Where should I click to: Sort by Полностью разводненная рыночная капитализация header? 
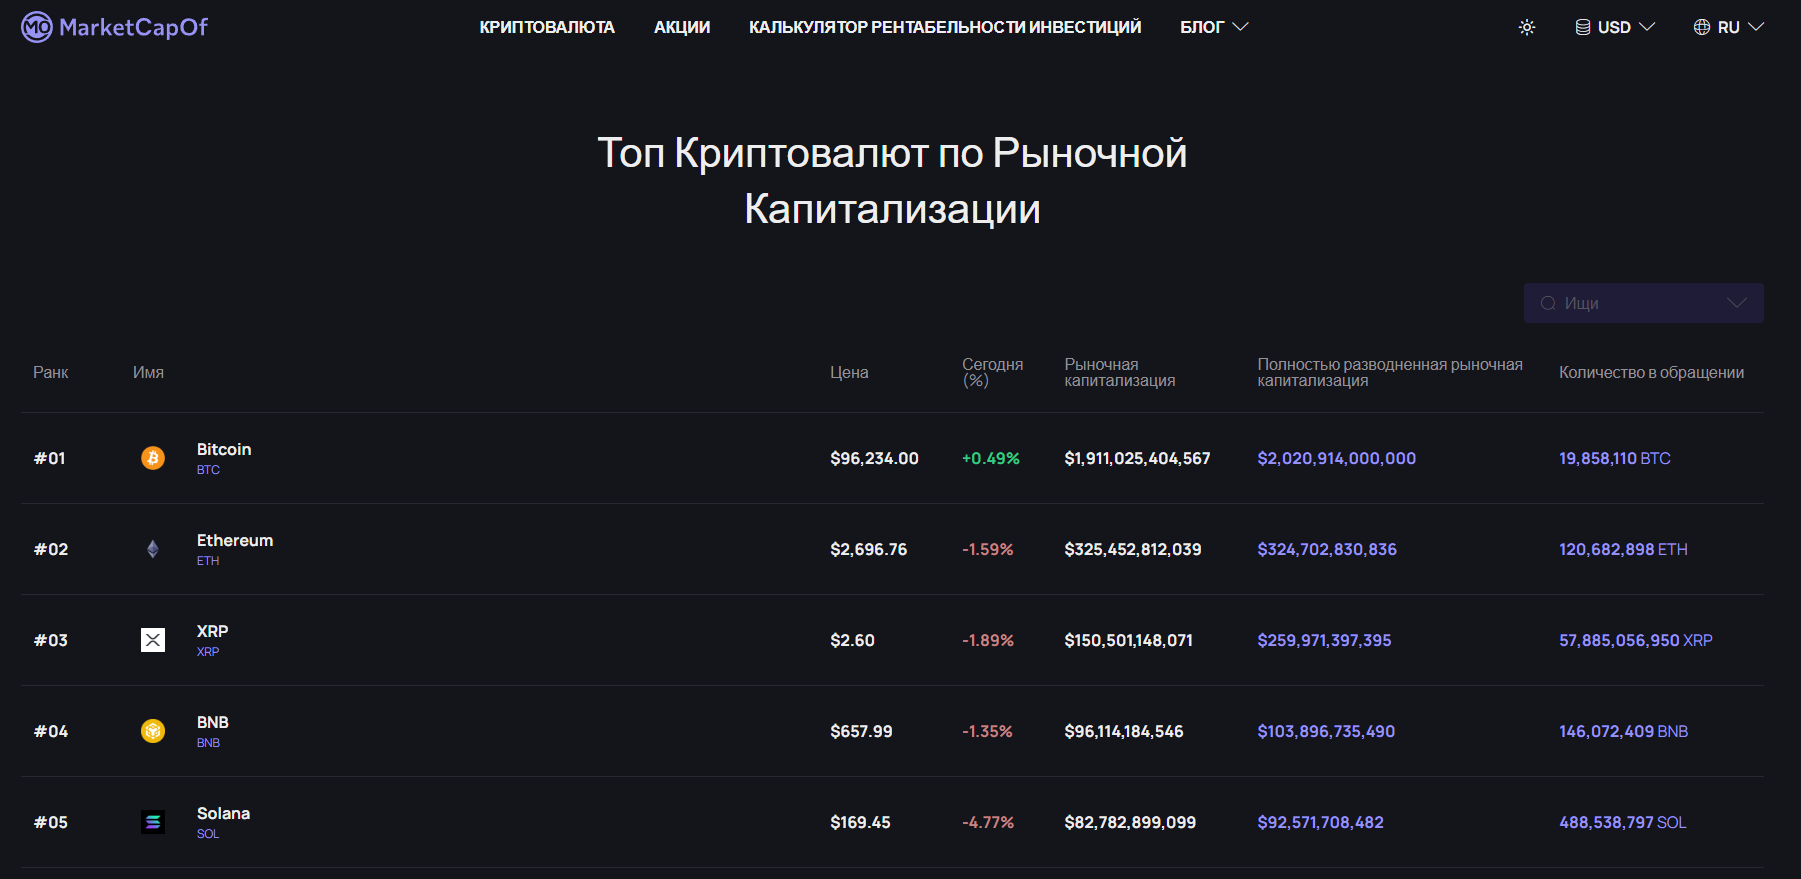[x=1390, y=372]
